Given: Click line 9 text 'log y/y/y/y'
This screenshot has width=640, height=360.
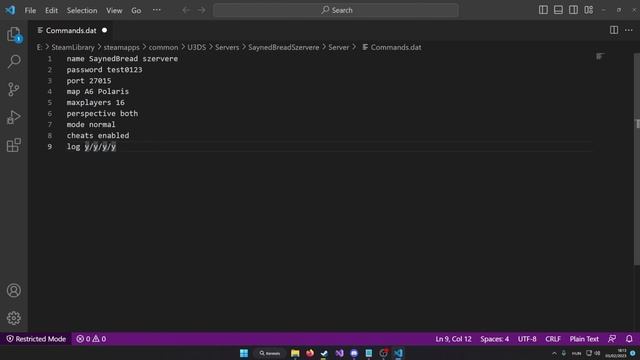Looking at the screenshot, I should click(x=91, y=147).
